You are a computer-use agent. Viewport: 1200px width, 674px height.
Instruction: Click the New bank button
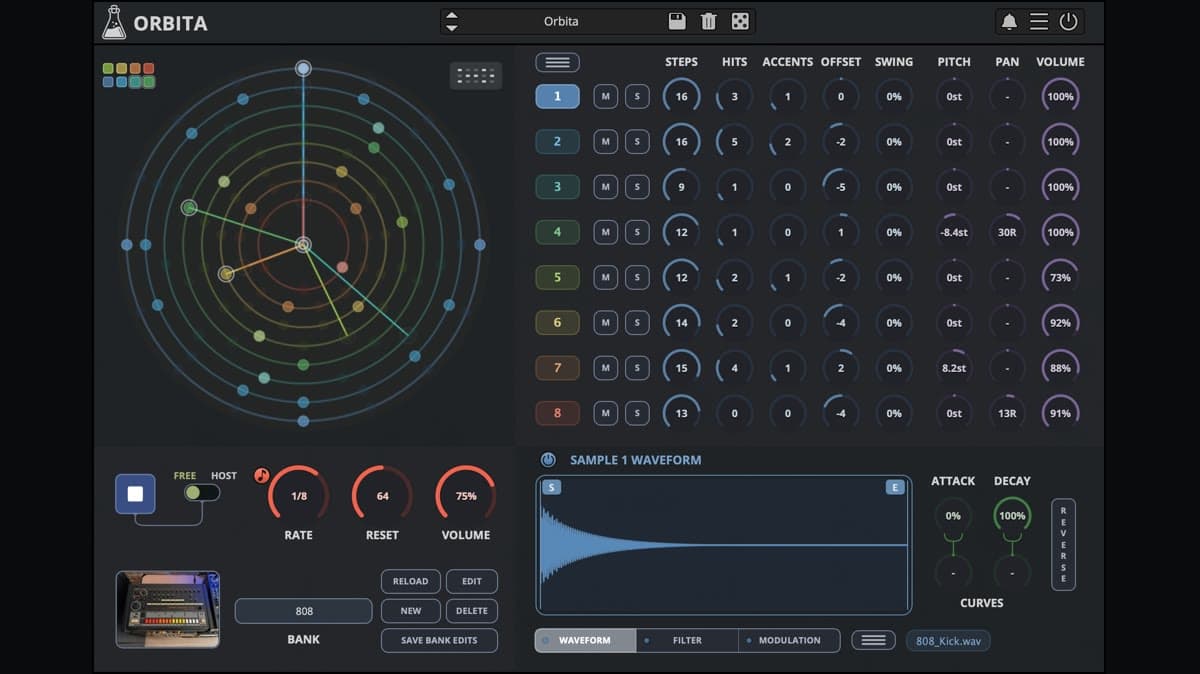point(410,611)
